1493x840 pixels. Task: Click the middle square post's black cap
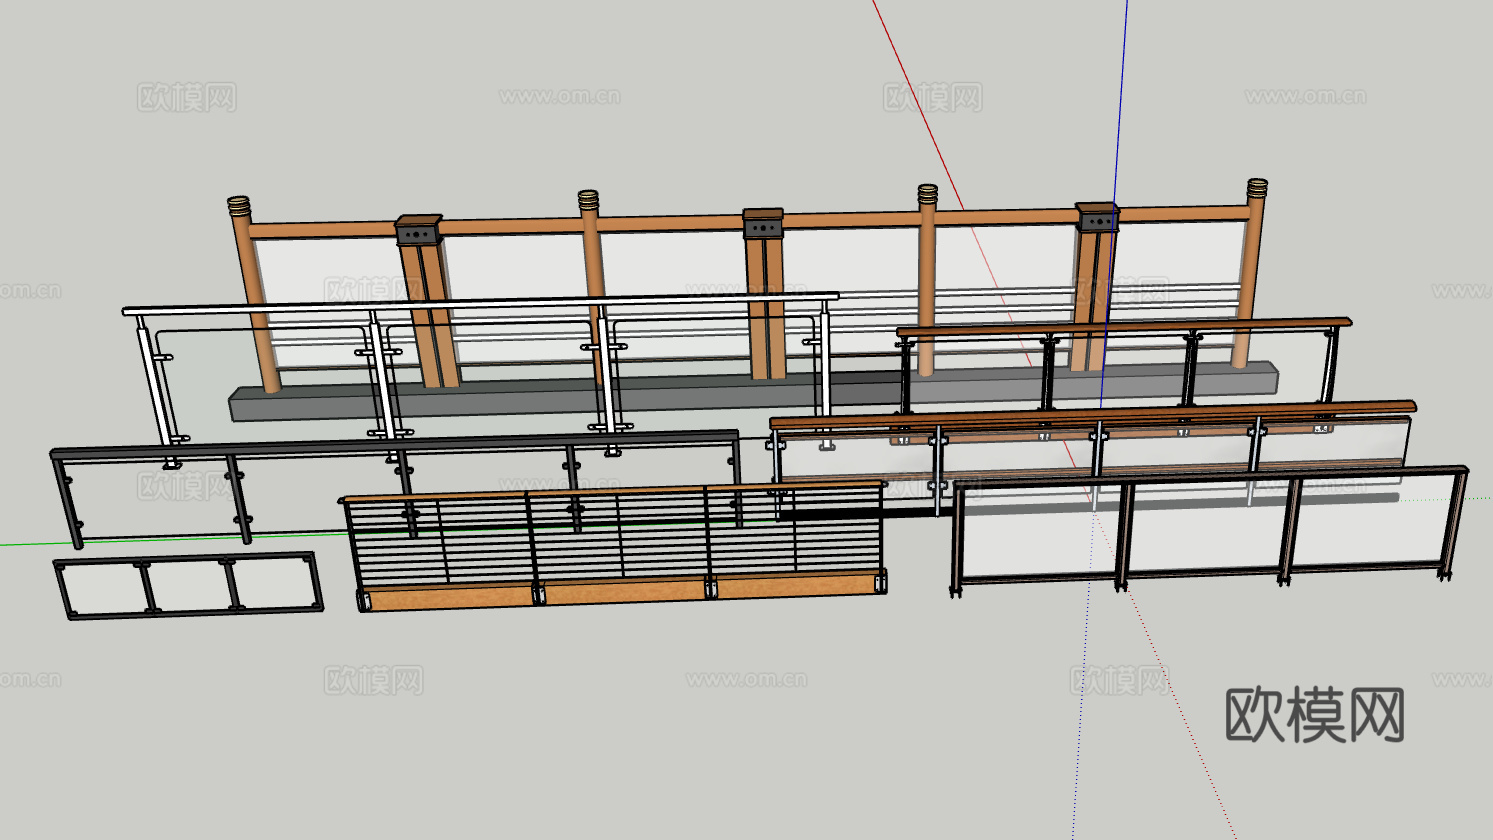pyautogui.click(x=763, y=228)
